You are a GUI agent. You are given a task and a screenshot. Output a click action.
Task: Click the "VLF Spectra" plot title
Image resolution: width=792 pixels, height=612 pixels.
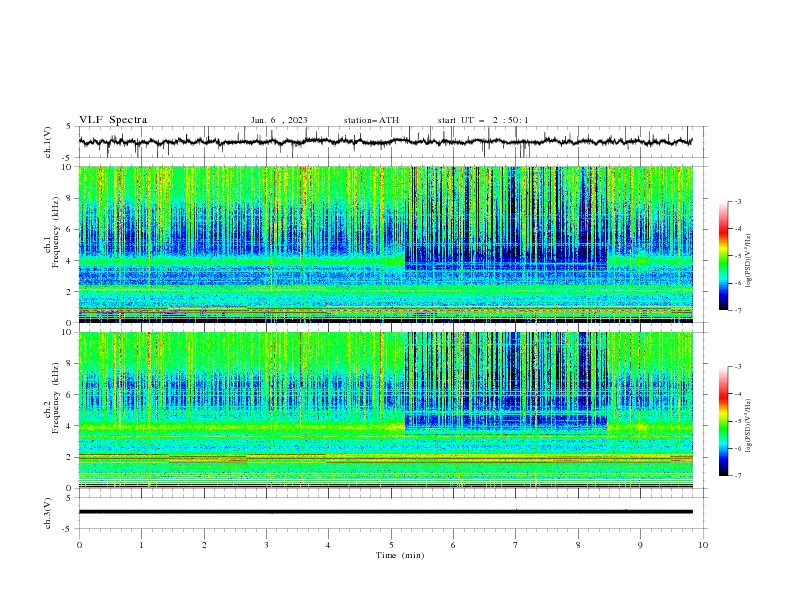tap(113, 120)
